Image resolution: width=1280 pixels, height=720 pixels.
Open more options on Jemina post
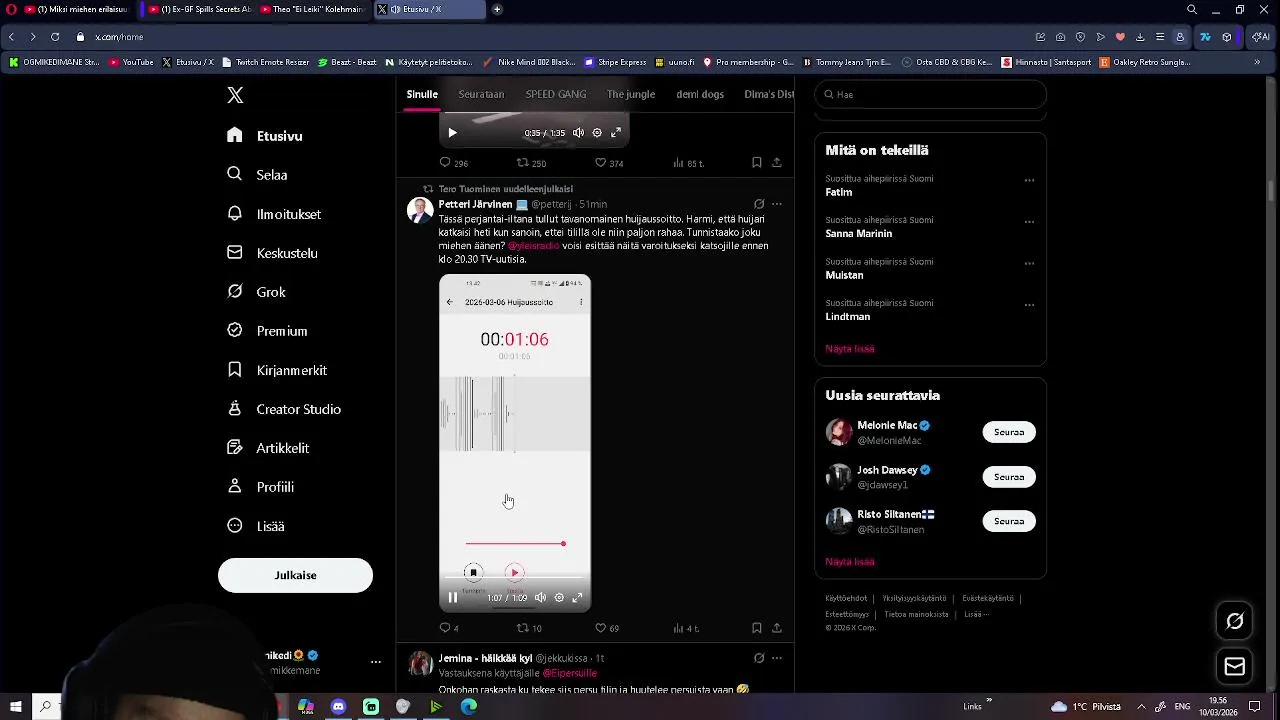coord(777,658)
